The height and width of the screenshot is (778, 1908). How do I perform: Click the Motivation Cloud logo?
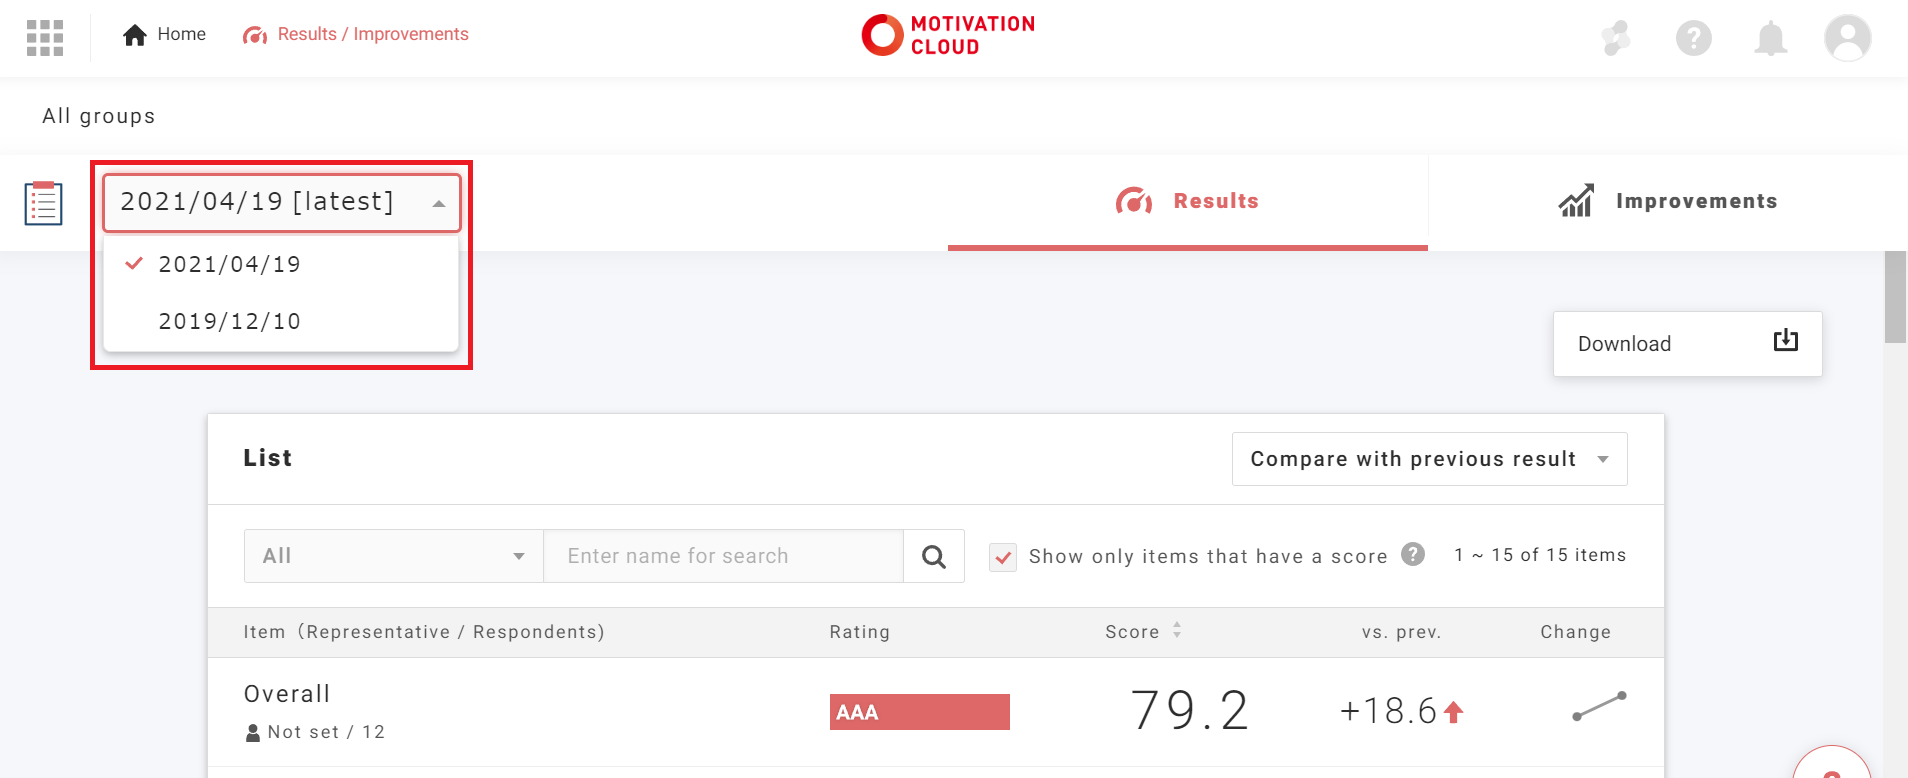[x=948, y=35]
